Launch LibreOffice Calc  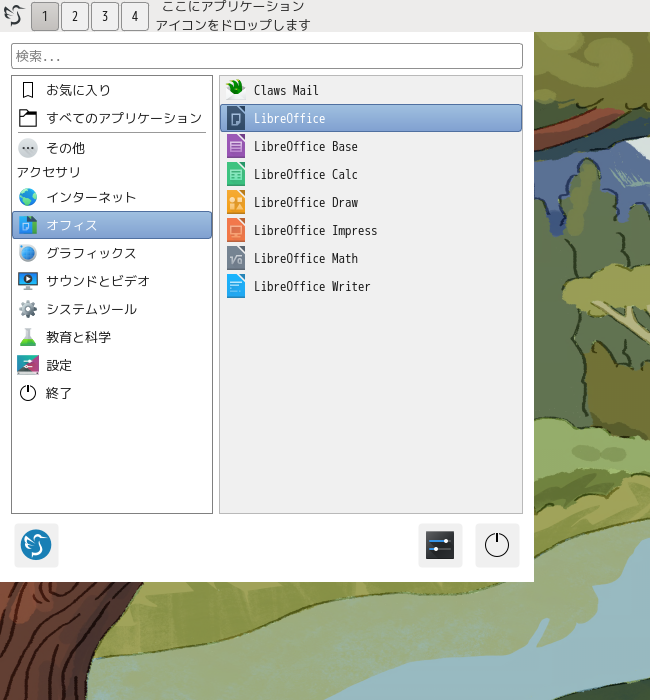click(x=371, y=174)
